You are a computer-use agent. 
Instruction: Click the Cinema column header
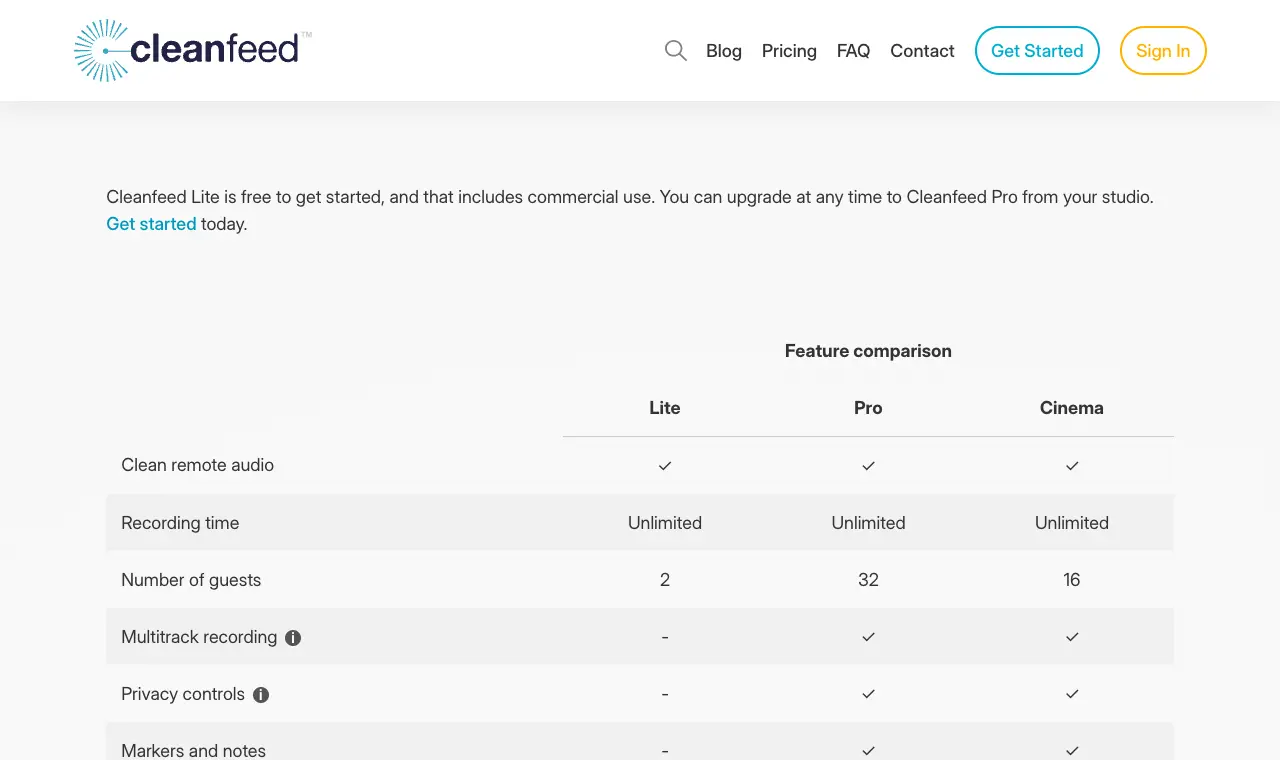1072,408
